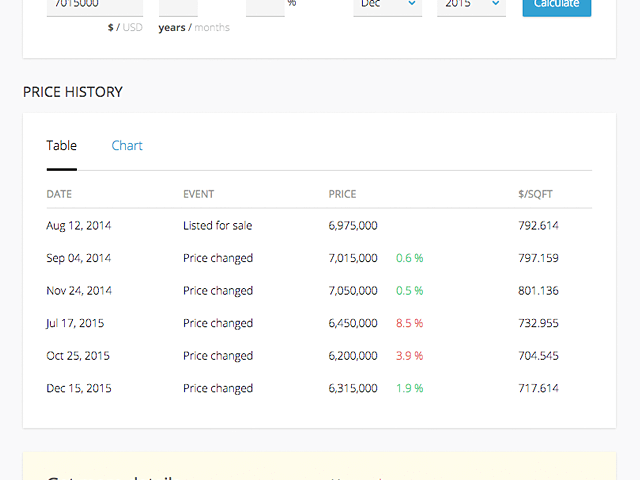The width and height of the screenshot is (640, 480).
Task: Click the Calculate button
Action: coord(557,7)
